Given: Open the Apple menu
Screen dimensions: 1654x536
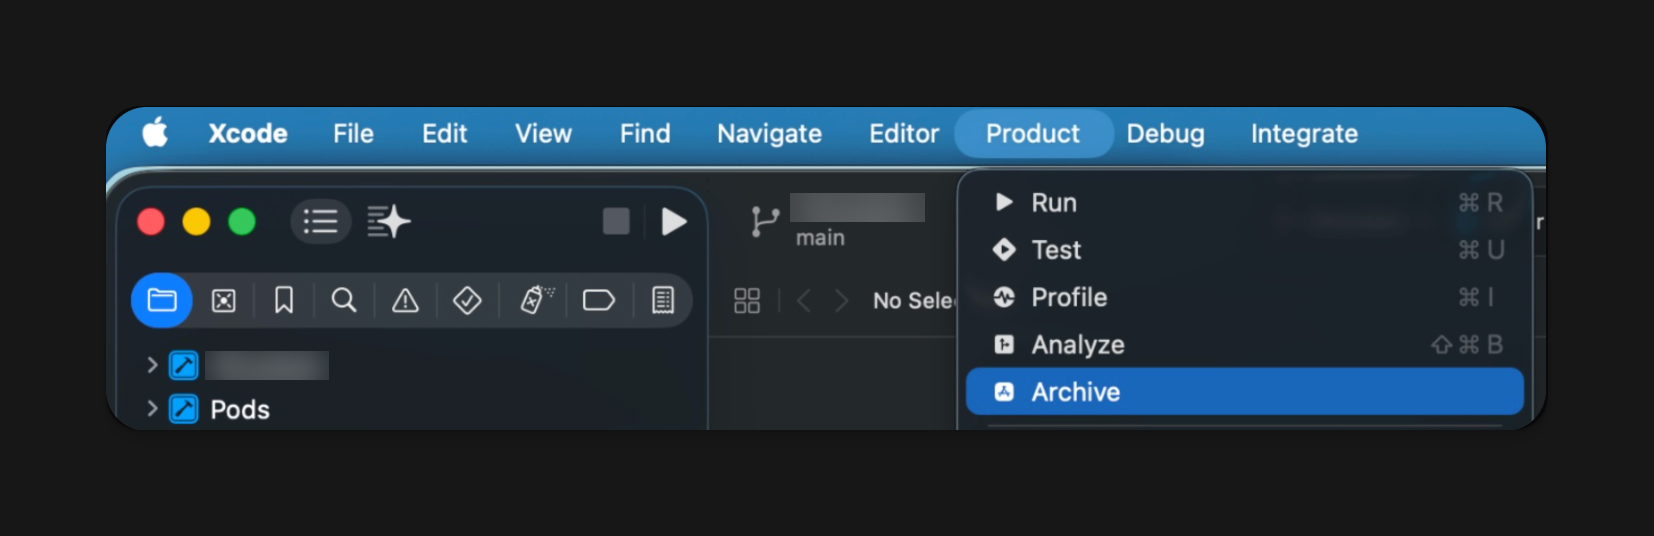Looking at the screenshot, I should 155,132.
